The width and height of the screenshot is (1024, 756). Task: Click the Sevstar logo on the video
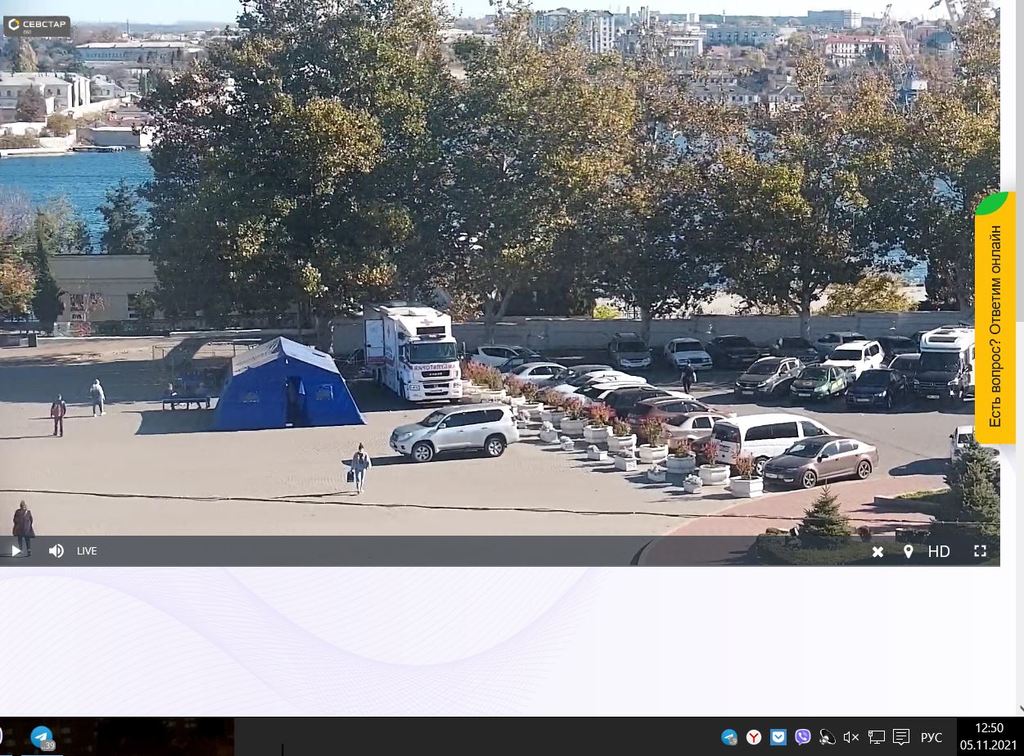coord(37,26)
